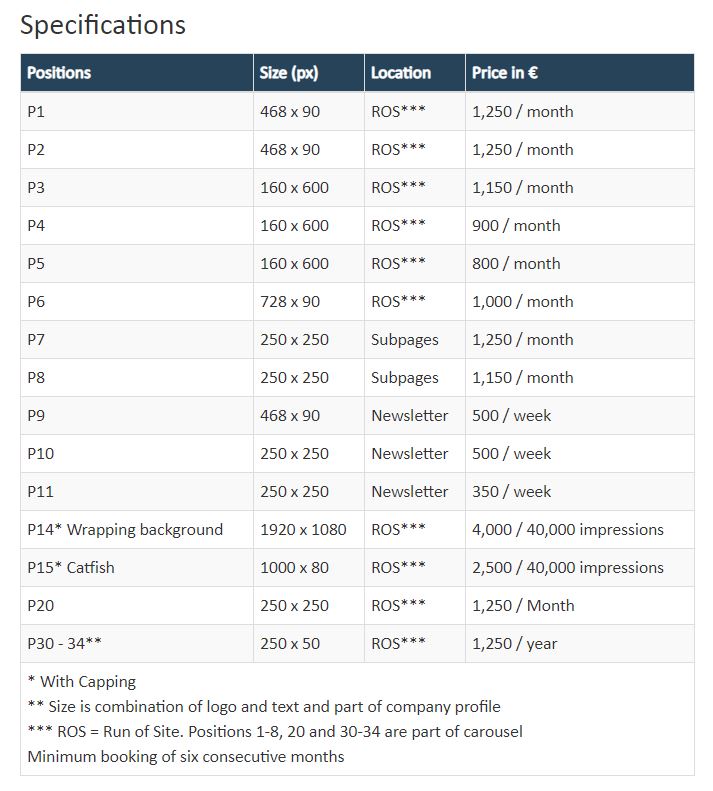
Task: Select the 1000 x 80 size cell
Action: click(x=294, y=568)
